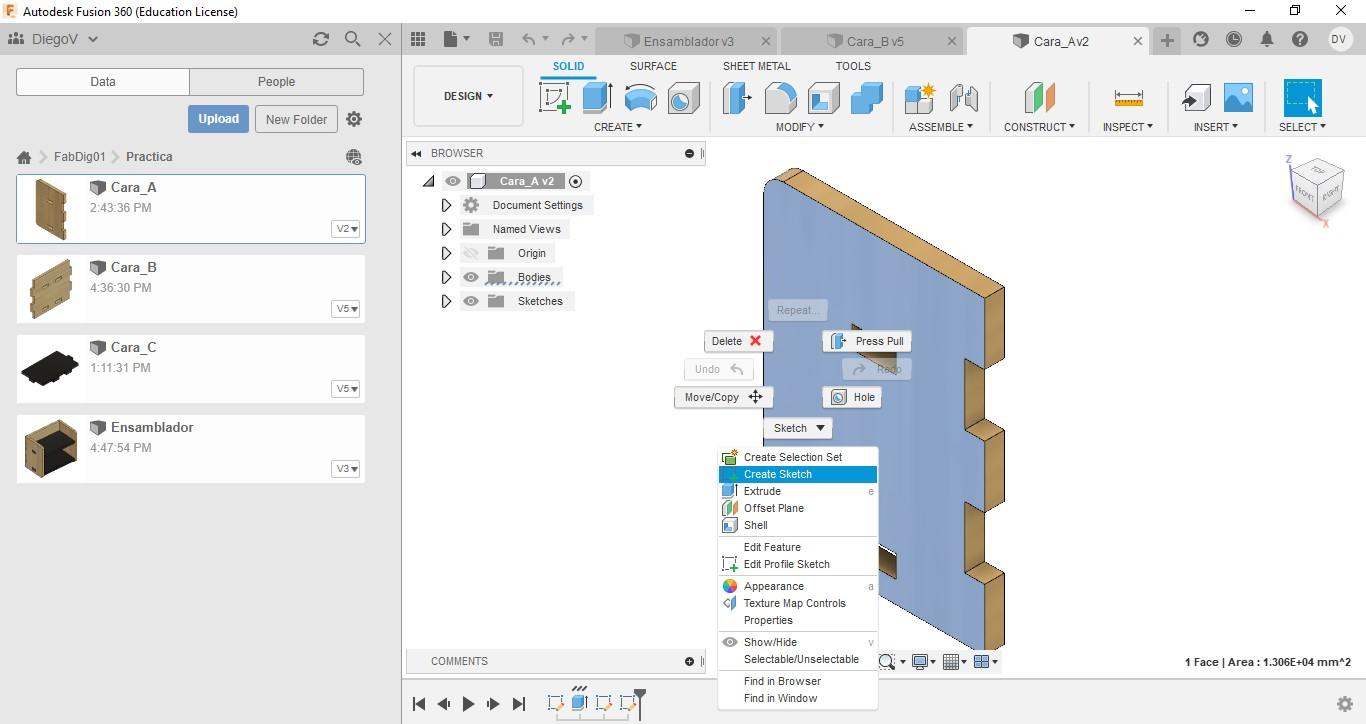Pick the Combine tool icon
Image resolution: width=1366 pixels, height=724 pixels.
click(866, 98)
